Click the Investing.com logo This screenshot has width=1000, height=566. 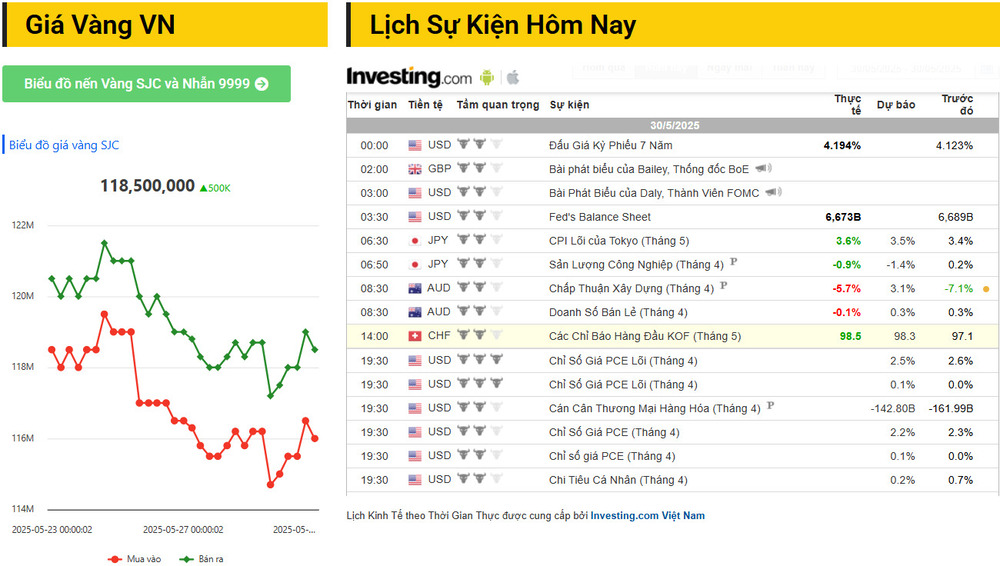click(x=409, y=77)
